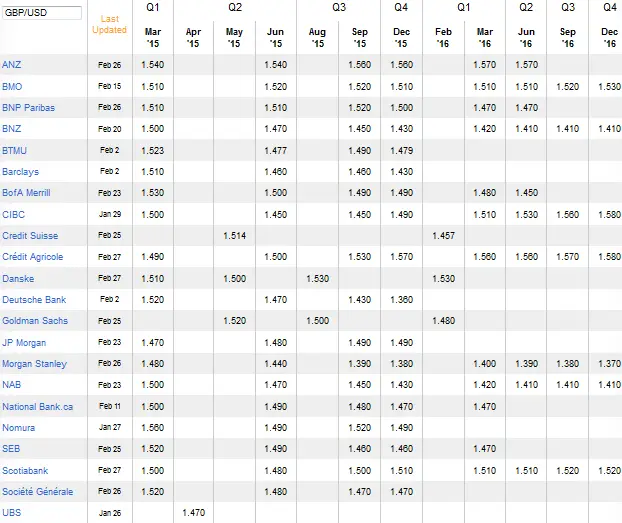Select Nomura Mar '15 value 1.560

coord(153,428)
